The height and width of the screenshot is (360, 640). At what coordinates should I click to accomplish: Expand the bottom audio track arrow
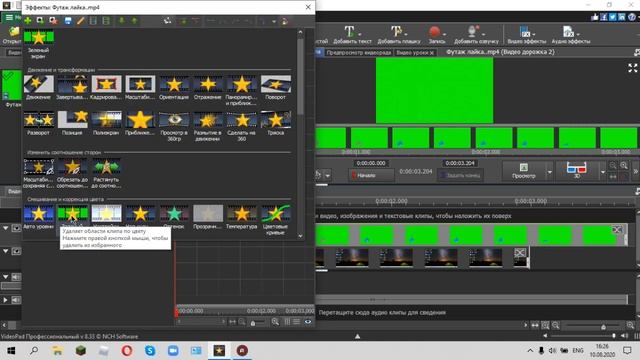pyautogui.click(x=6, y=300)
